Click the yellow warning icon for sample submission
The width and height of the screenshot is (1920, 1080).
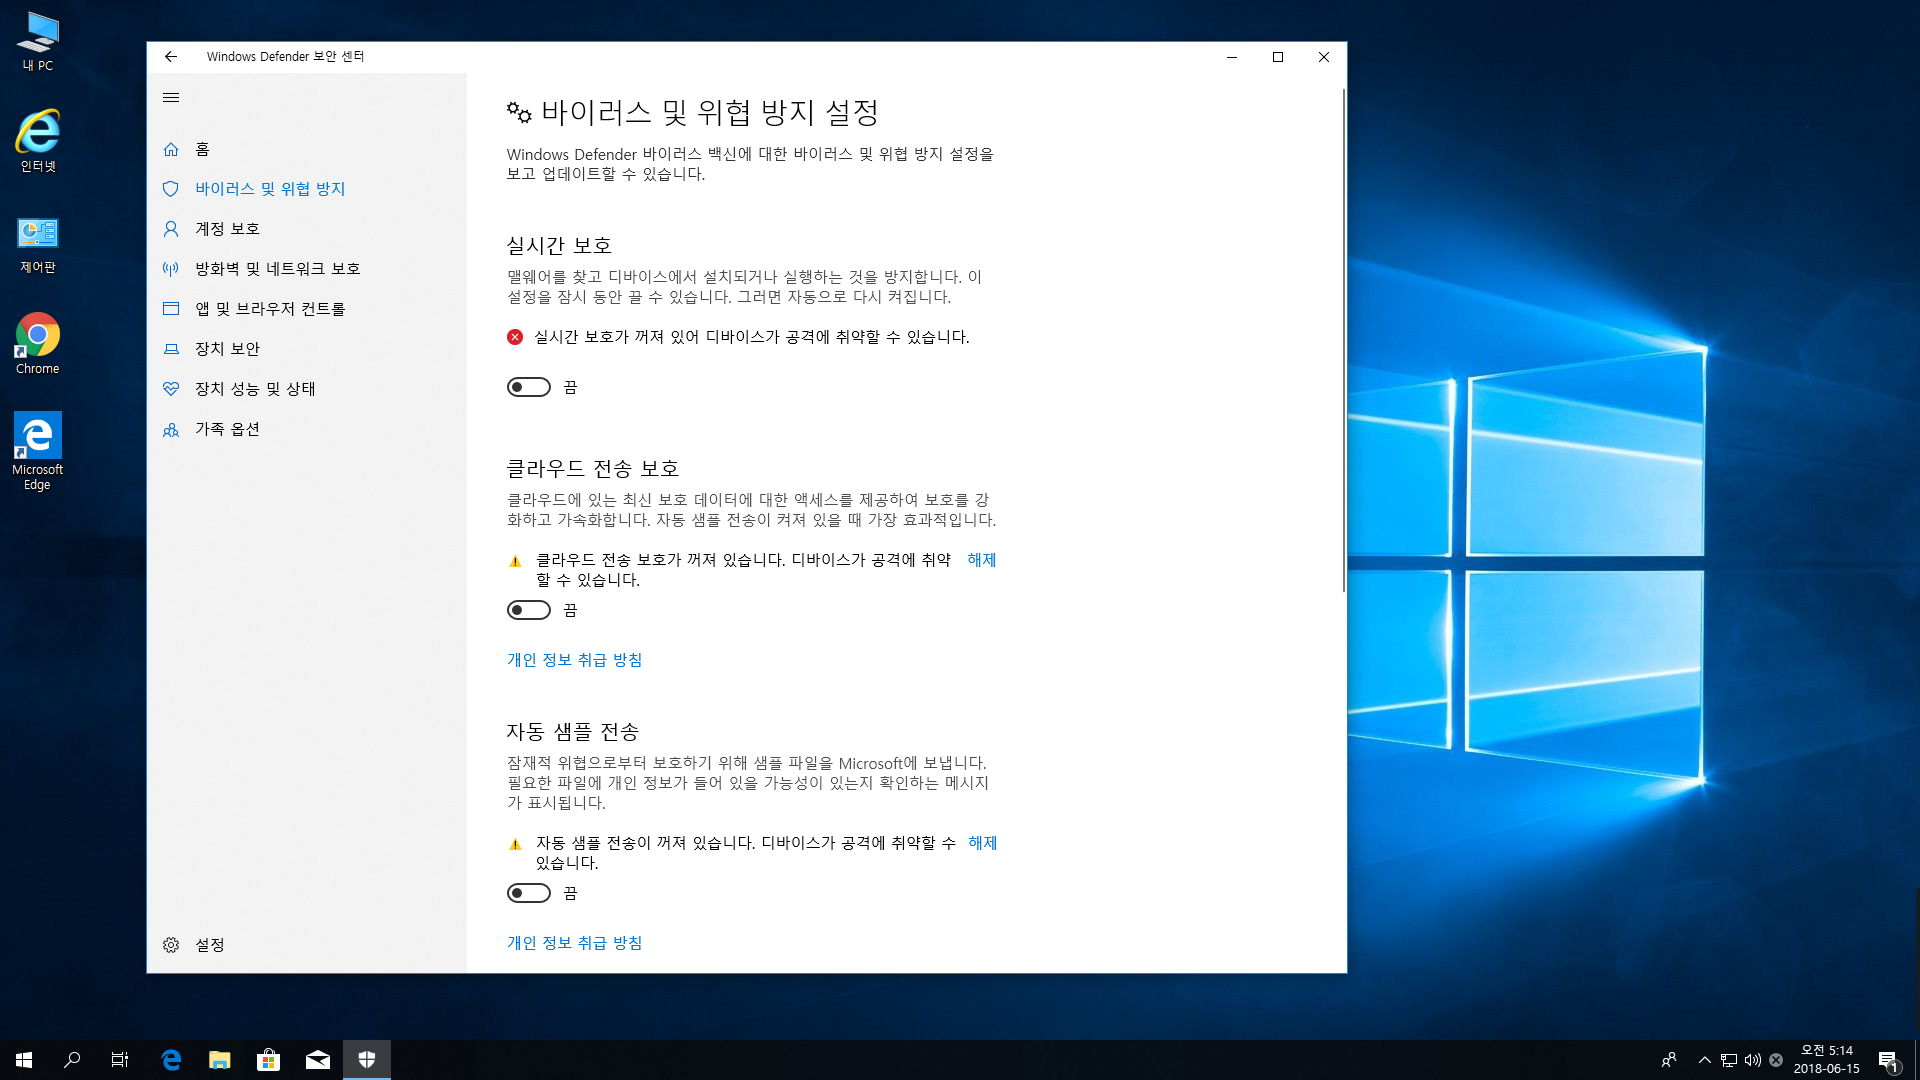[515, 844]
